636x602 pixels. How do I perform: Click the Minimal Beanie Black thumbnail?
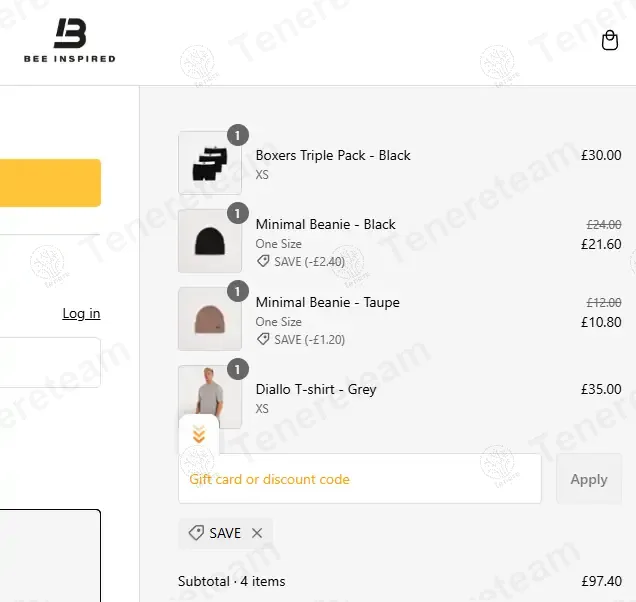[x=210, y=241]
